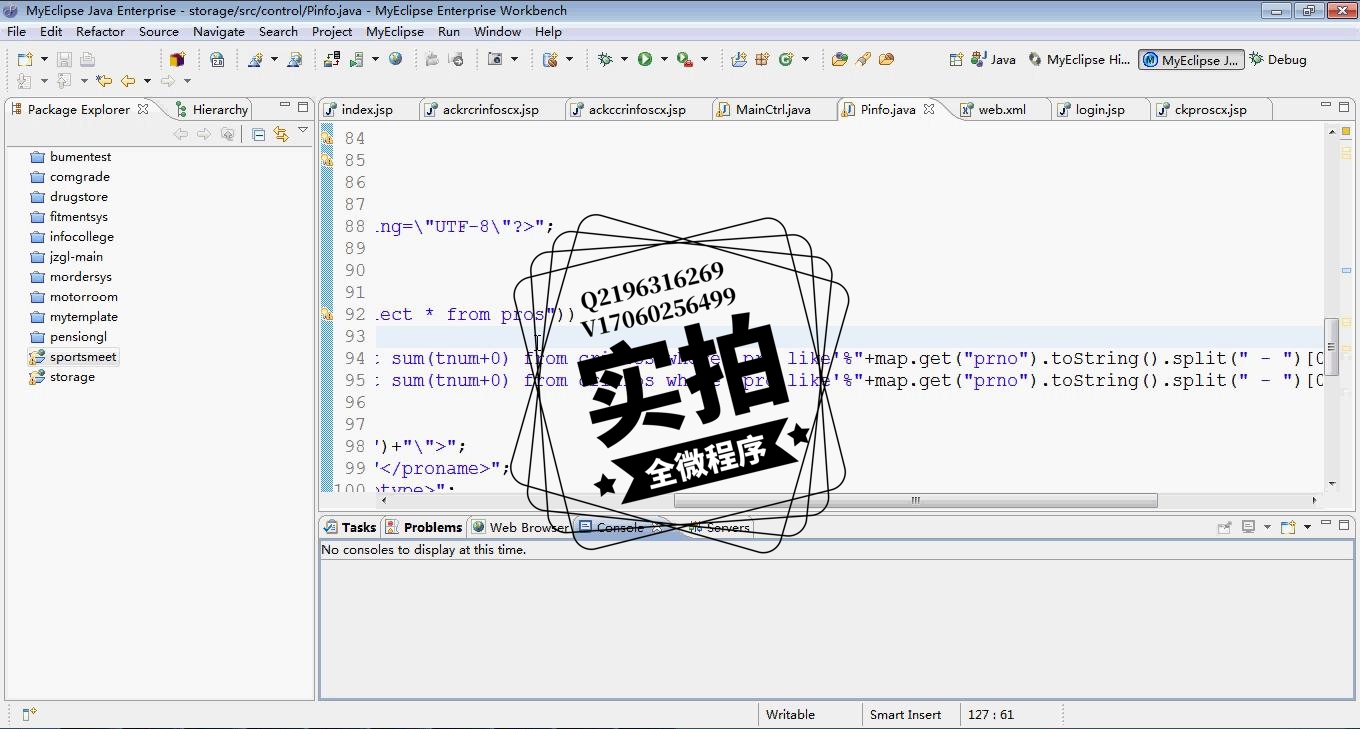Click Collapse All in Package Explorer
This screenshot has width=1360, height=729.
click(x=259, y=134)
